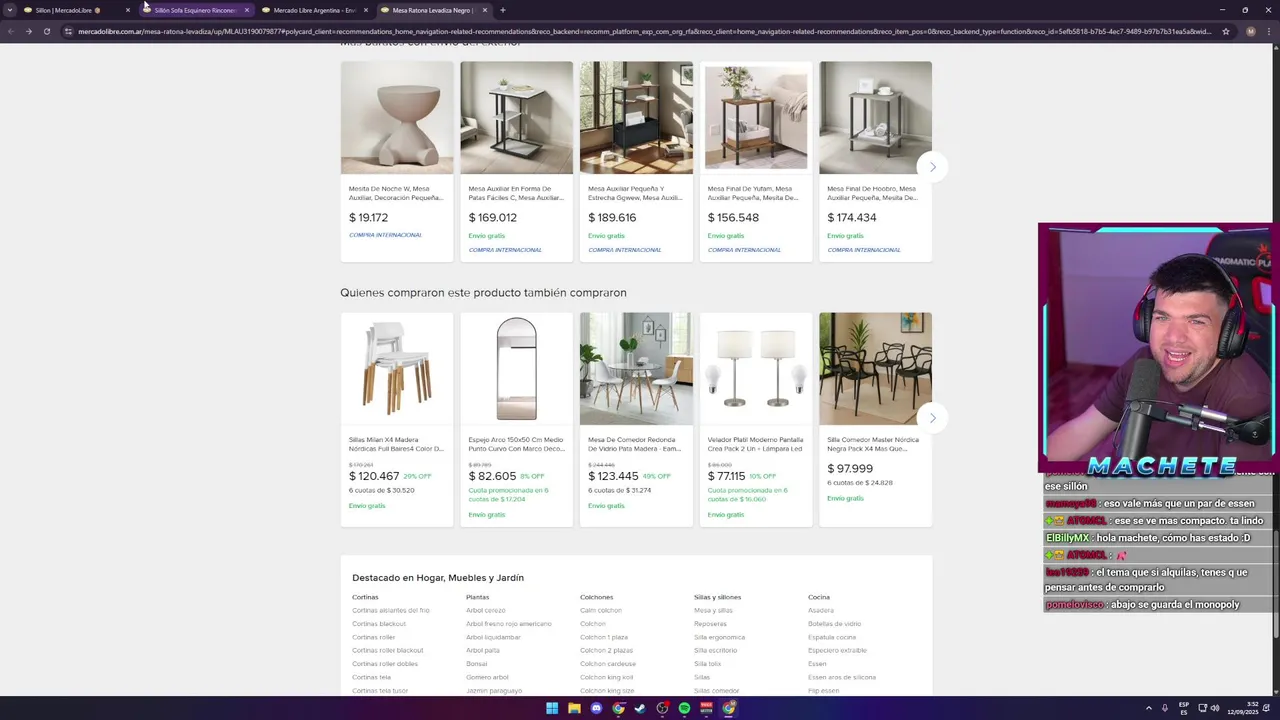The width and height of the screenshot is (1280, 720).
Task: Open 'Bonsai' category link
Action: click(x=476, y=664)
